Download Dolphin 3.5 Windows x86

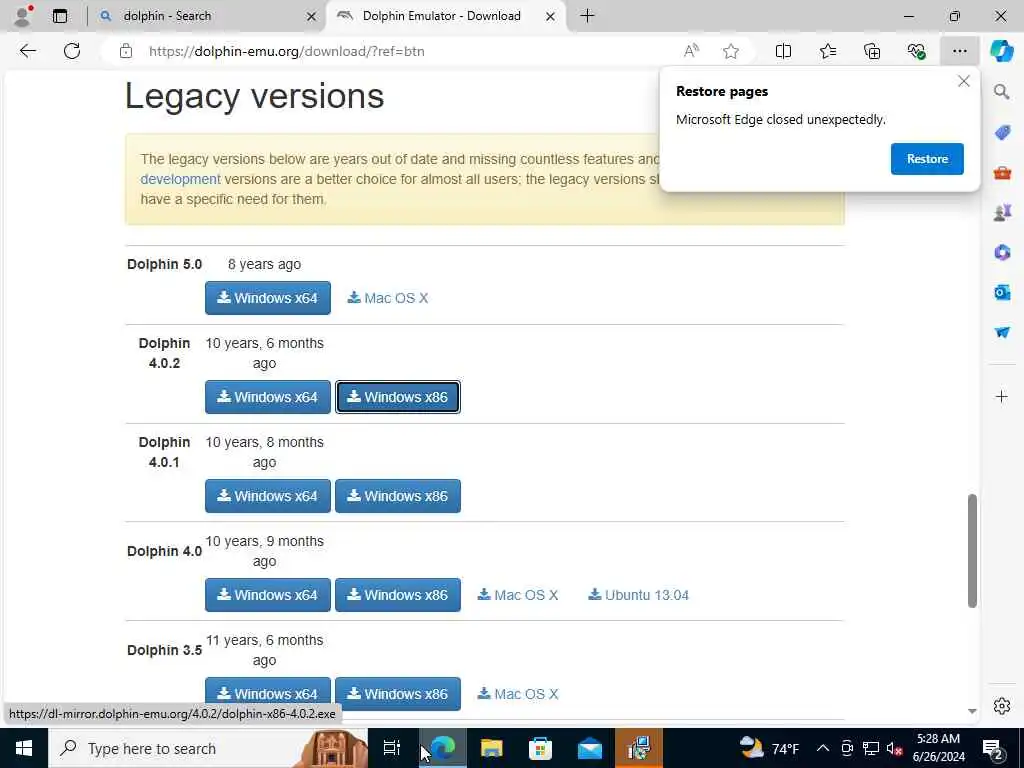coord(398,694)
